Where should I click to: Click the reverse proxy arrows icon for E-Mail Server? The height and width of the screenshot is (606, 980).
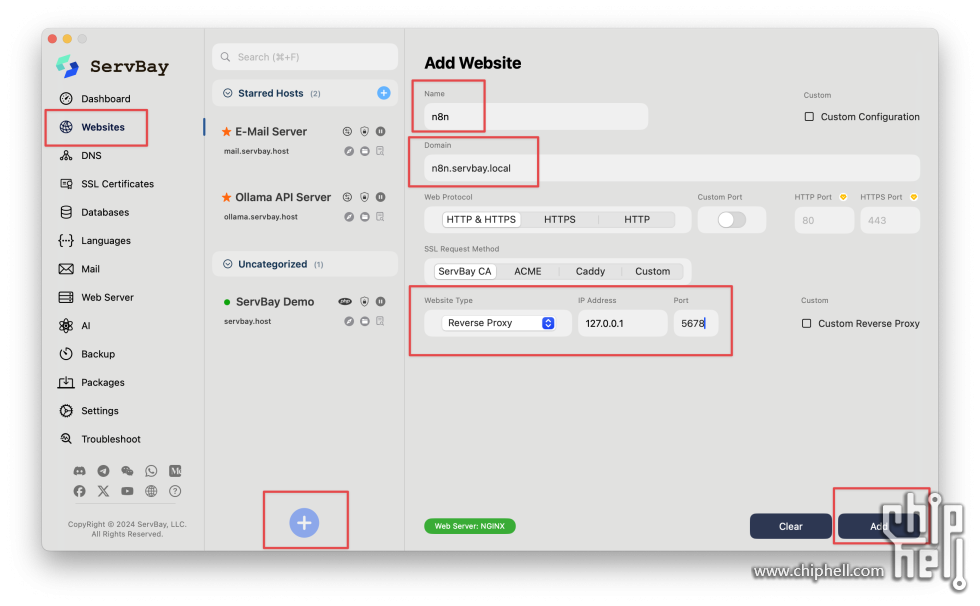point(348,131)
